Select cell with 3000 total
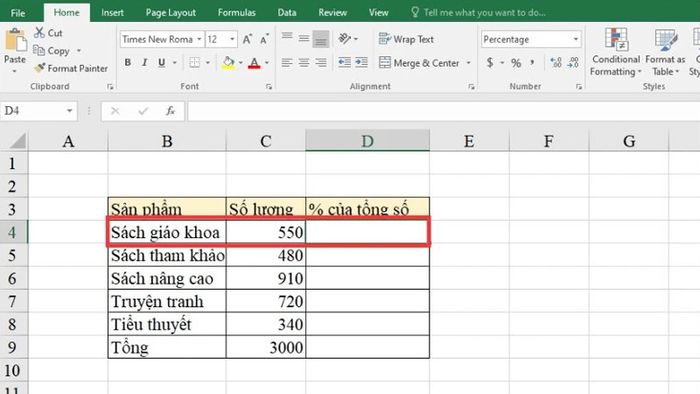The width and height of the screenshot is (700, 394). point(266,347)
